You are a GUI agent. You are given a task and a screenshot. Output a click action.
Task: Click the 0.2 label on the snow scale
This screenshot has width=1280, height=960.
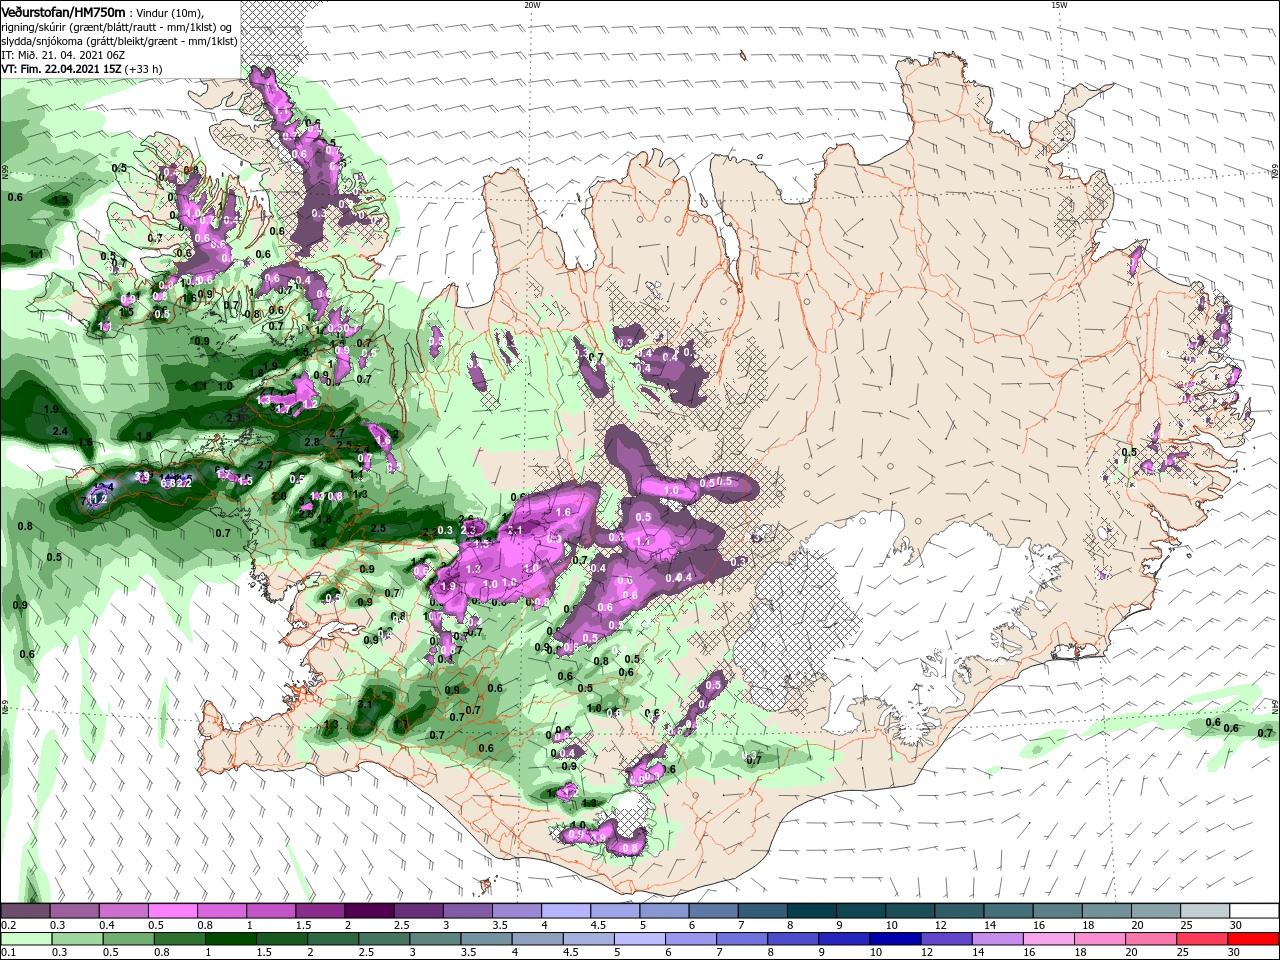(x=8, y=925)
